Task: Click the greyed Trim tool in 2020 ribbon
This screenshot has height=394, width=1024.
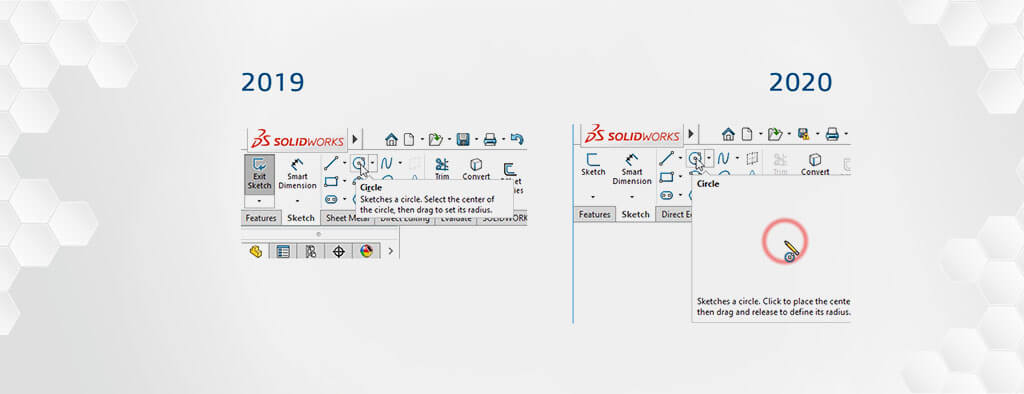Action: [x=780, y=164]
